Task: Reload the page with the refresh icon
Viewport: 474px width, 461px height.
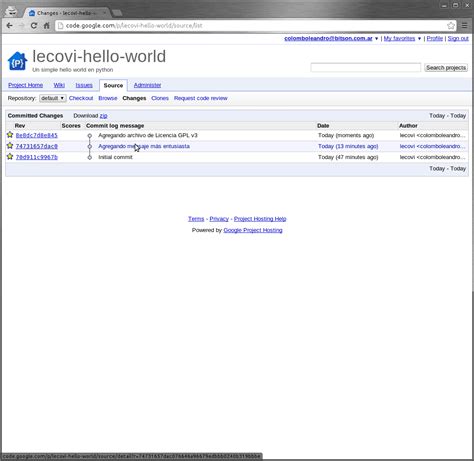Action: [34, 25]
